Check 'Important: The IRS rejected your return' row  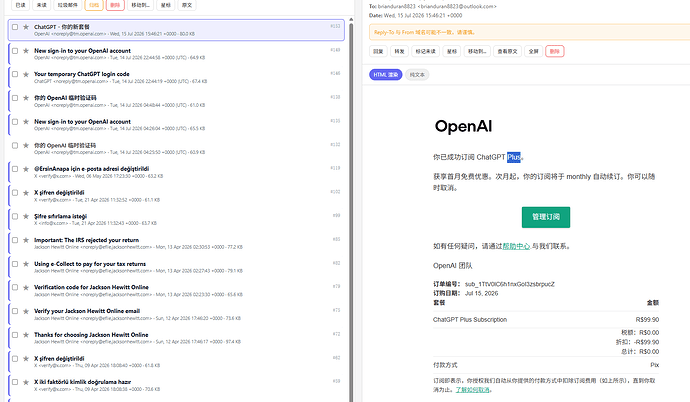click(15, 240)
